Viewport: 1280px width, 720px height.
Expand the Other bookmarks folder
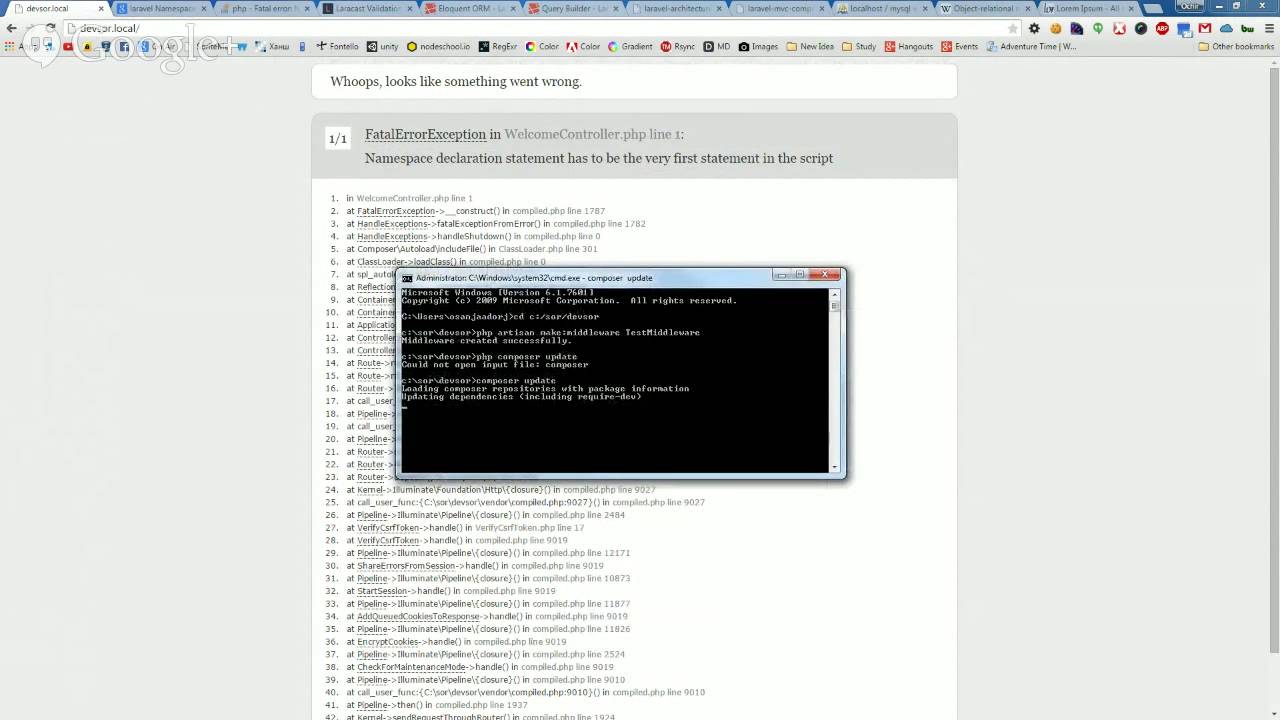(x=1235, y=46)
